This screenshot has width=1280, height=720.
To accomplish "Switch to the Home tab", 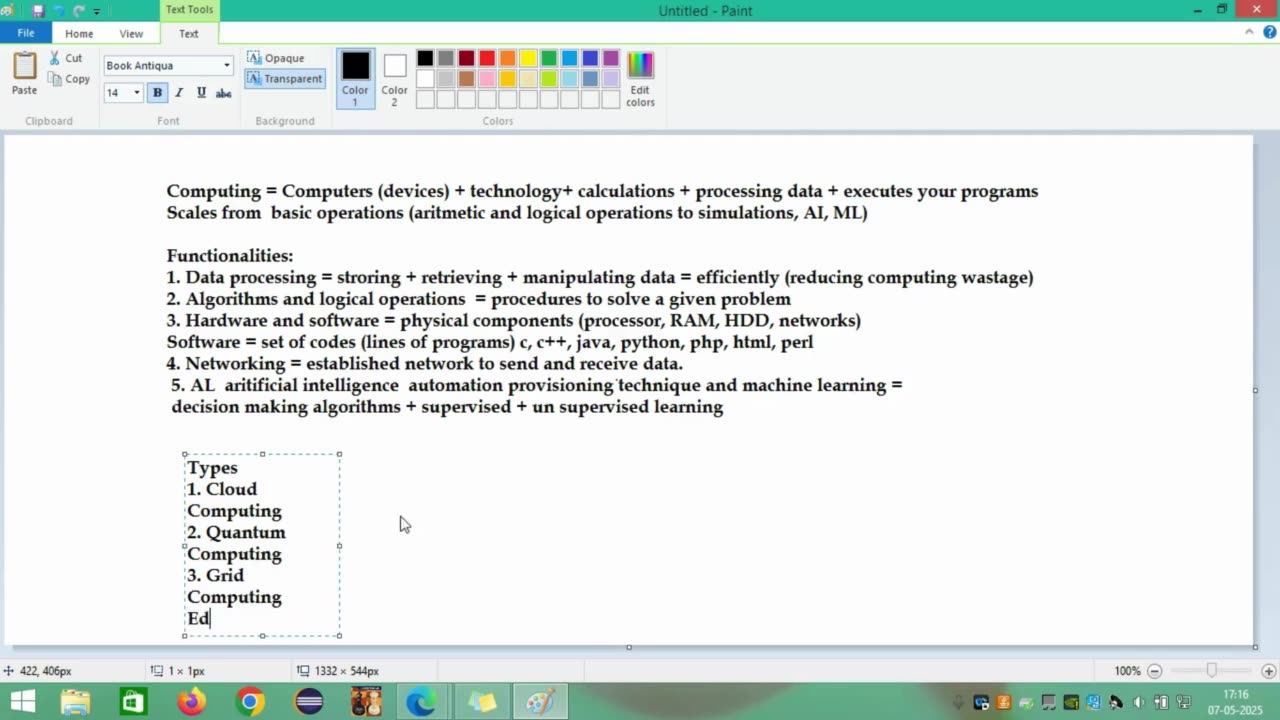I will (x=79, y=33).
